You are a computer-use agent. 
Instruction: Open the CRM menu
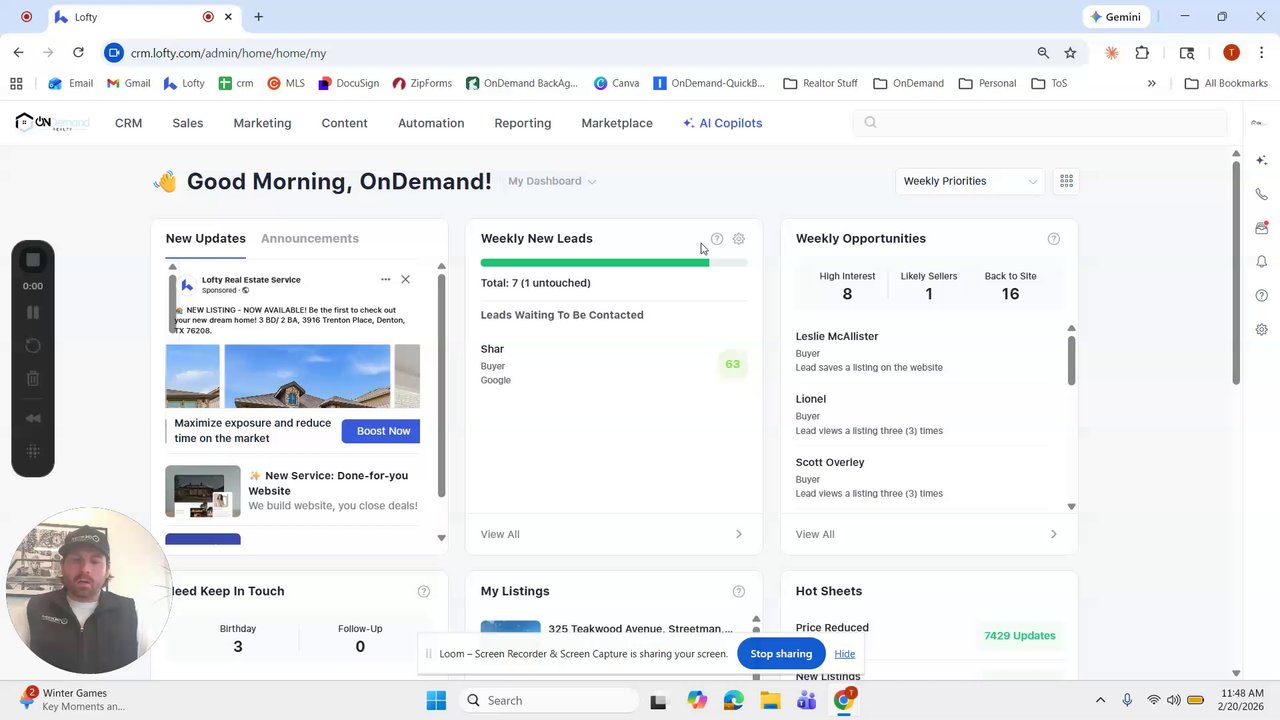pos(128,123)
